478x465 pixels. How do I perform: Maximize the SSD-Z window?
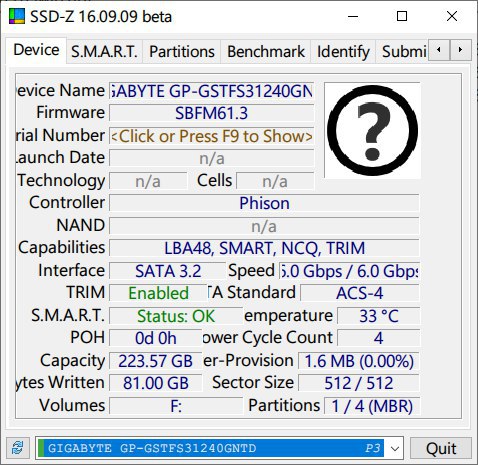pyautogui.click(x=402, y=16)
